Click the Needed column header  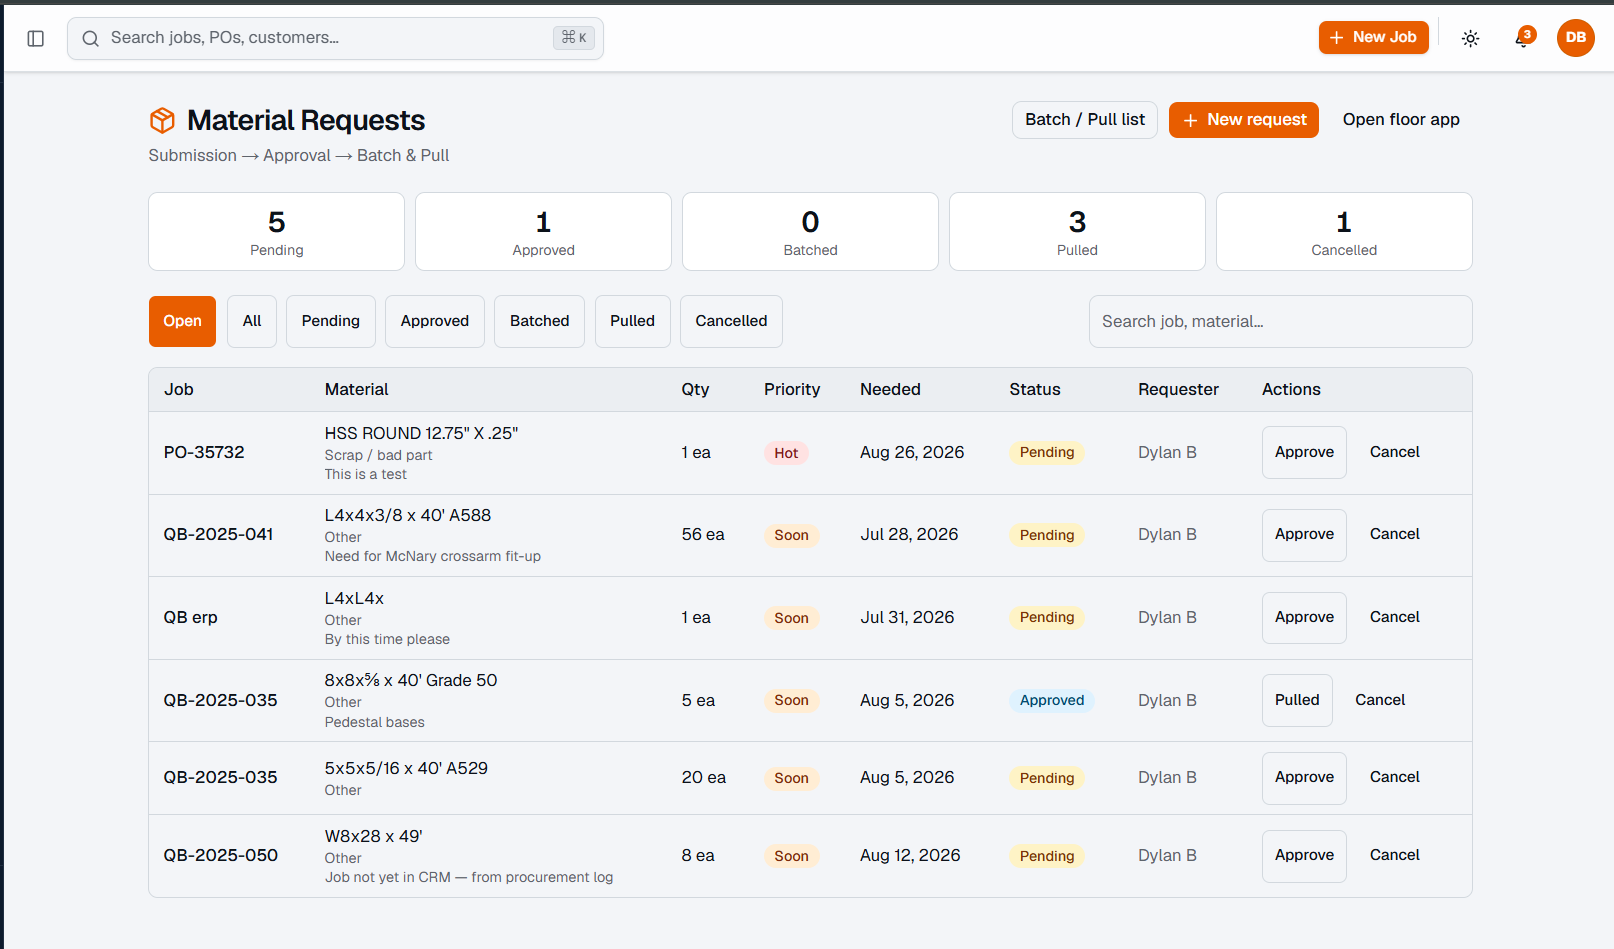pyautogui.click(x=890, y=389)
